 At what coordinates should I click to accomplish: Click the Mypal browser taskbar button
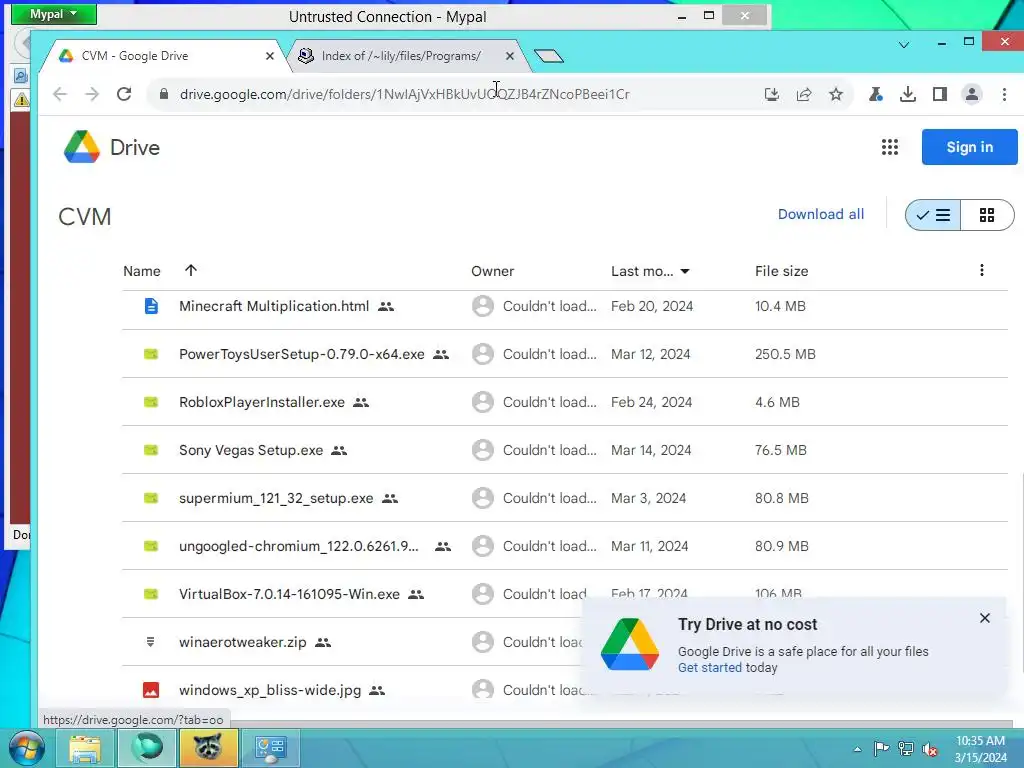click(147, 748)
